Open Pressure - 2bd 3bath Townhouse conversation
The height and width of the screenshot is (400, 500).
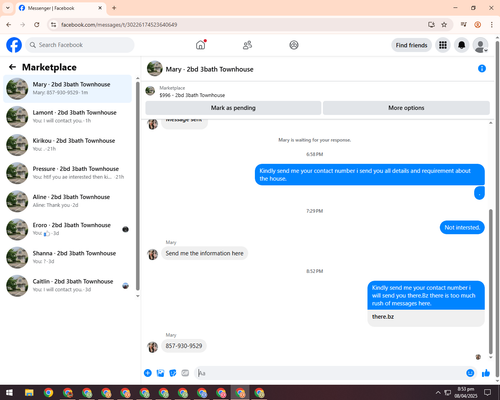tap(67, 173)
